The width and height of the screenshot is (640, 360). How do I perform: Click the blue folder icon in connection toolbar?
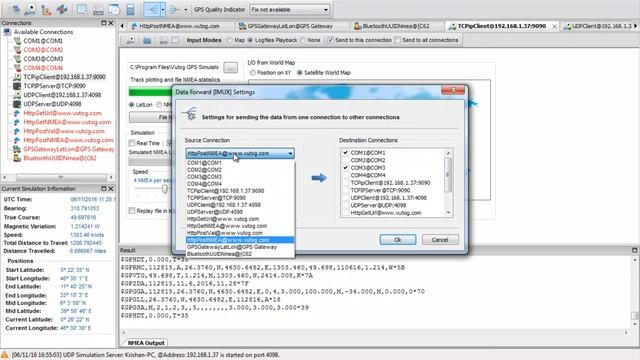point(147,40)
